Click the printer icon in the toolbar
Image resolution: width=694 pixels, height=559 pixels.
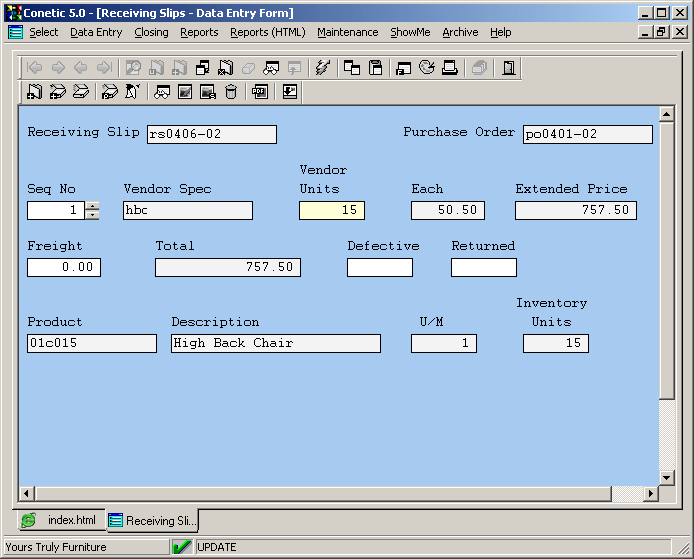[x=450, y=68]
